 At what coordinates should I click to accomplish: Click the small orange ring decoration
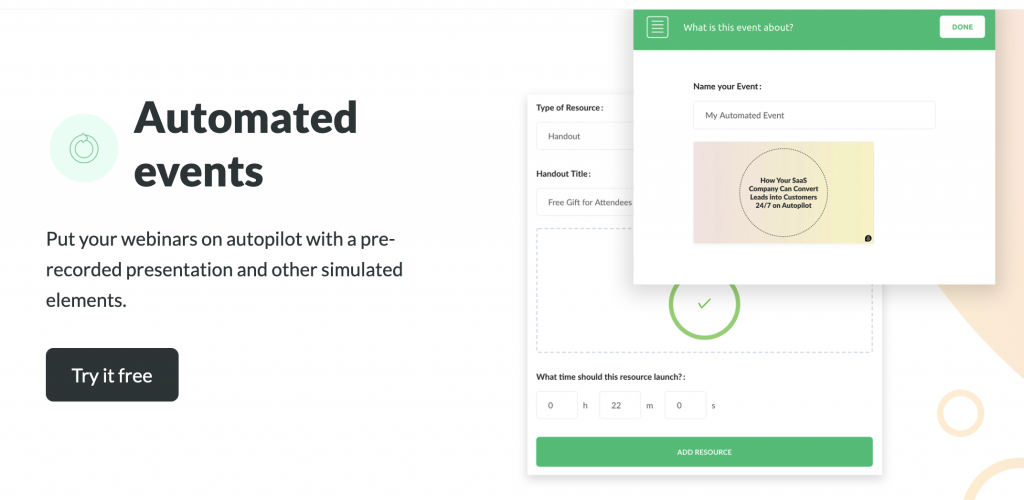click(960, 413)
